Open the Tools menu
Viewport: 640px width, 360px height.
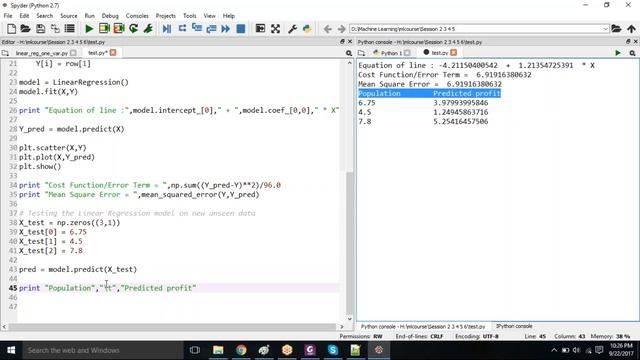click(x=189, y=16)
